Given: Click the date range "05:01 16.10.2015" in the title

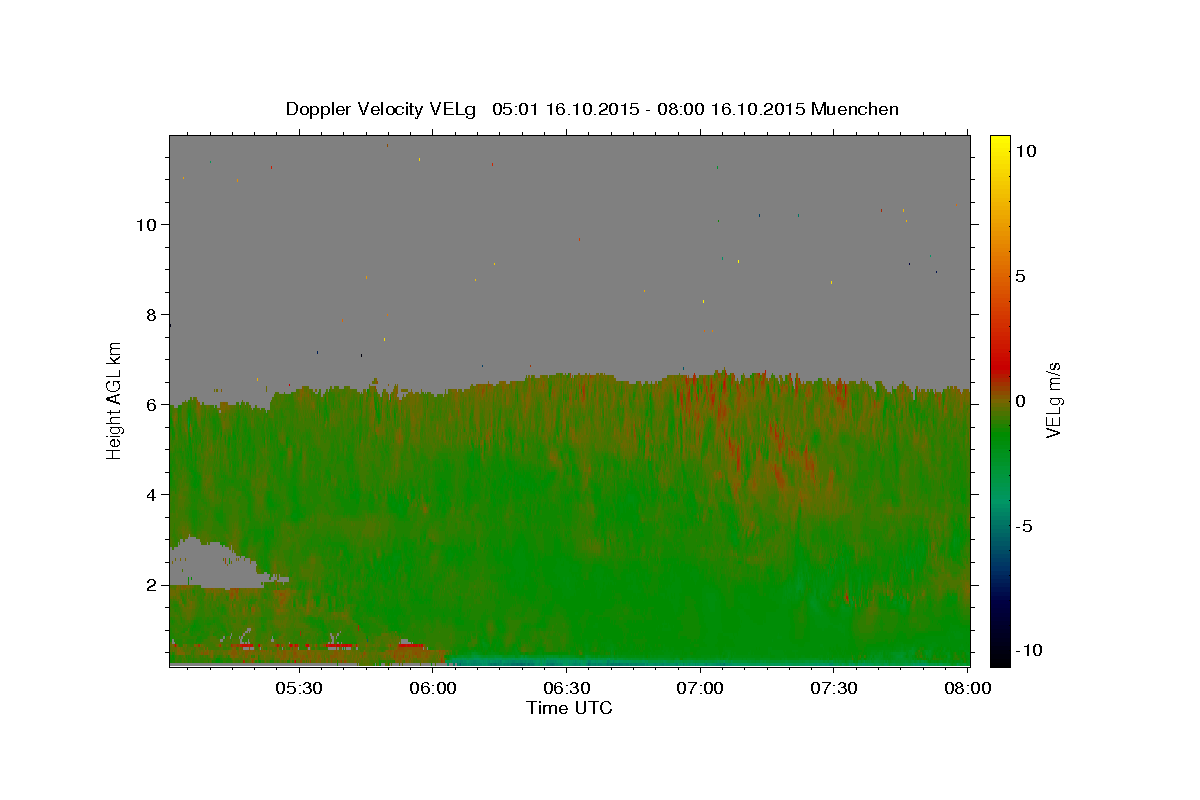Looking at the screenshot, I should [x=564, y=109].
